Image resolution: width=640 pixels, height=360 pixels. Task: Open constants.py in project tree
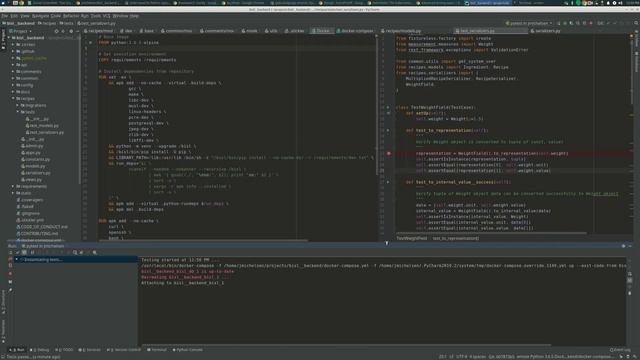pos(36,159)
